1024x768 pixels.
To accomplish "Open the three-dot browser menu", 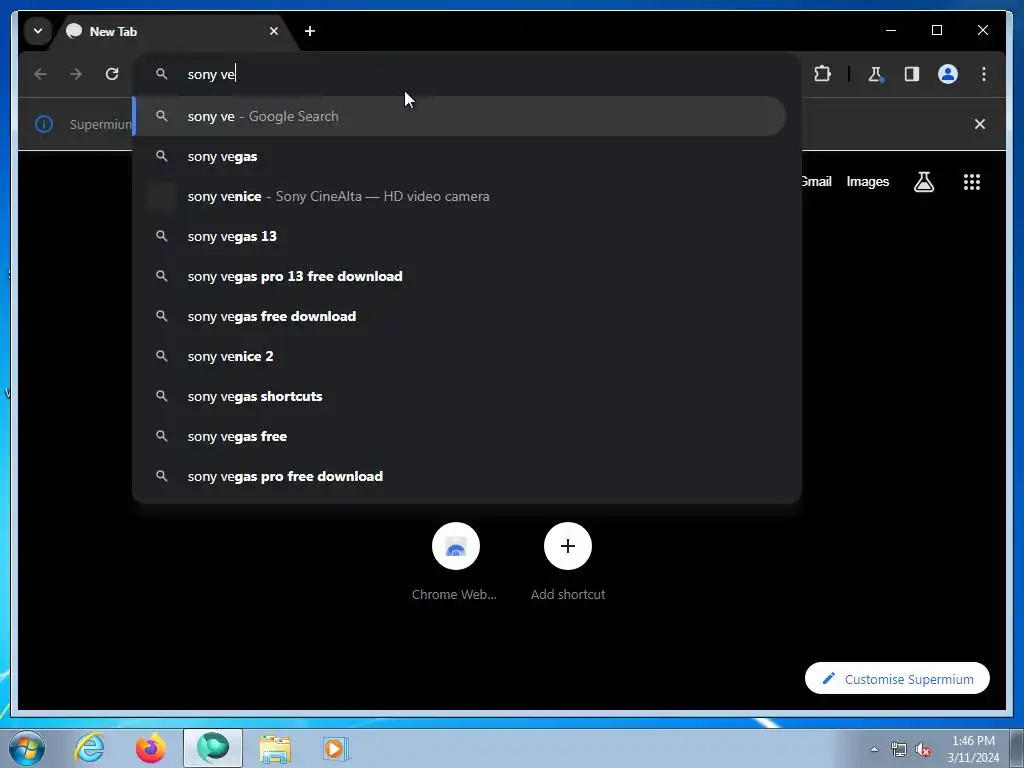I will (984, 74).
